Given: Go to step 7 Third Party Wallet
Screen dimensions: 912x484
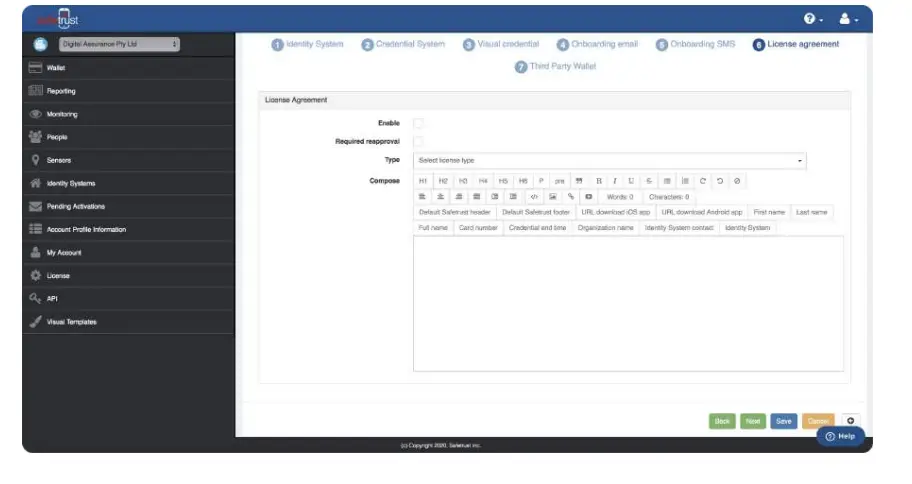Looking at the screenshot, I should click(555, 66).
